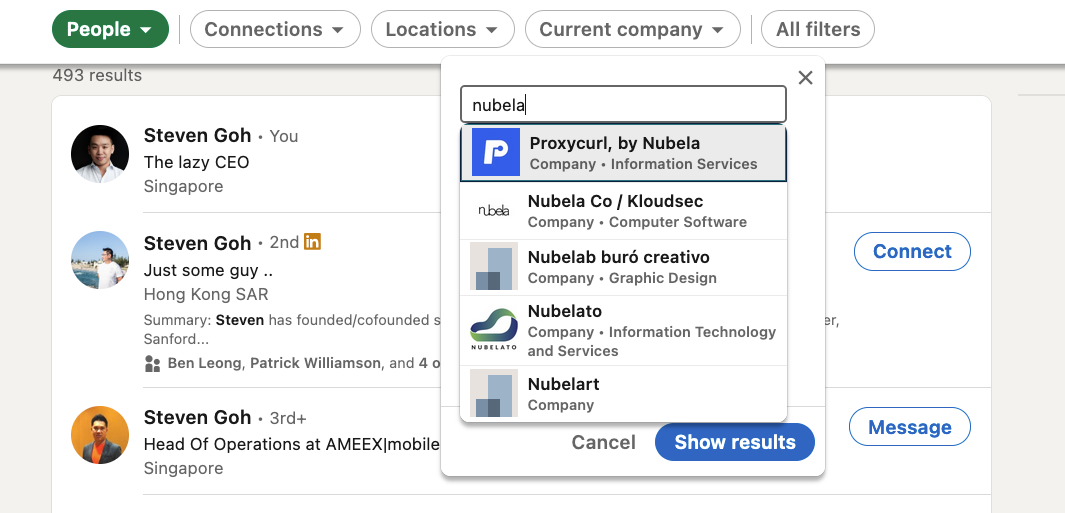Choose the Nubelato company suggestion
Viewport: 1065px width, 513px height.
pos(623,331)
